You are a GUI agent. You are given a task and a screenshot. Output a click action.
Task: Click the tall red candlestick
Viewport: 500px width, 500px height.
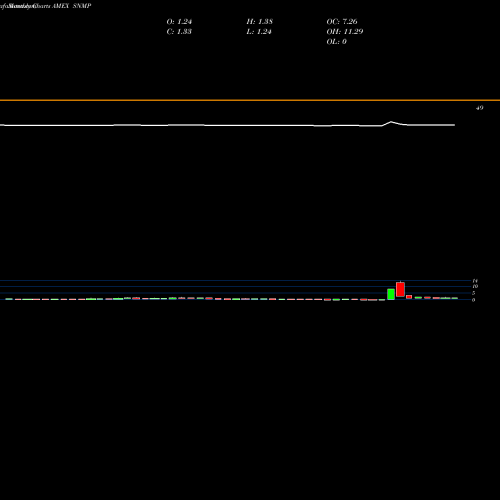tap(400, 289)
